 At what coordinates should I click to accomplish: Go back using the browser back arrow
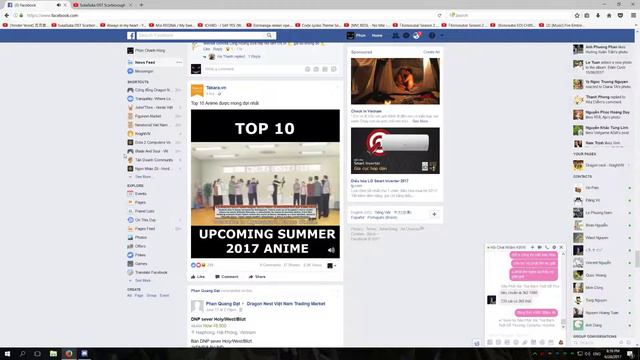[7, 16]
